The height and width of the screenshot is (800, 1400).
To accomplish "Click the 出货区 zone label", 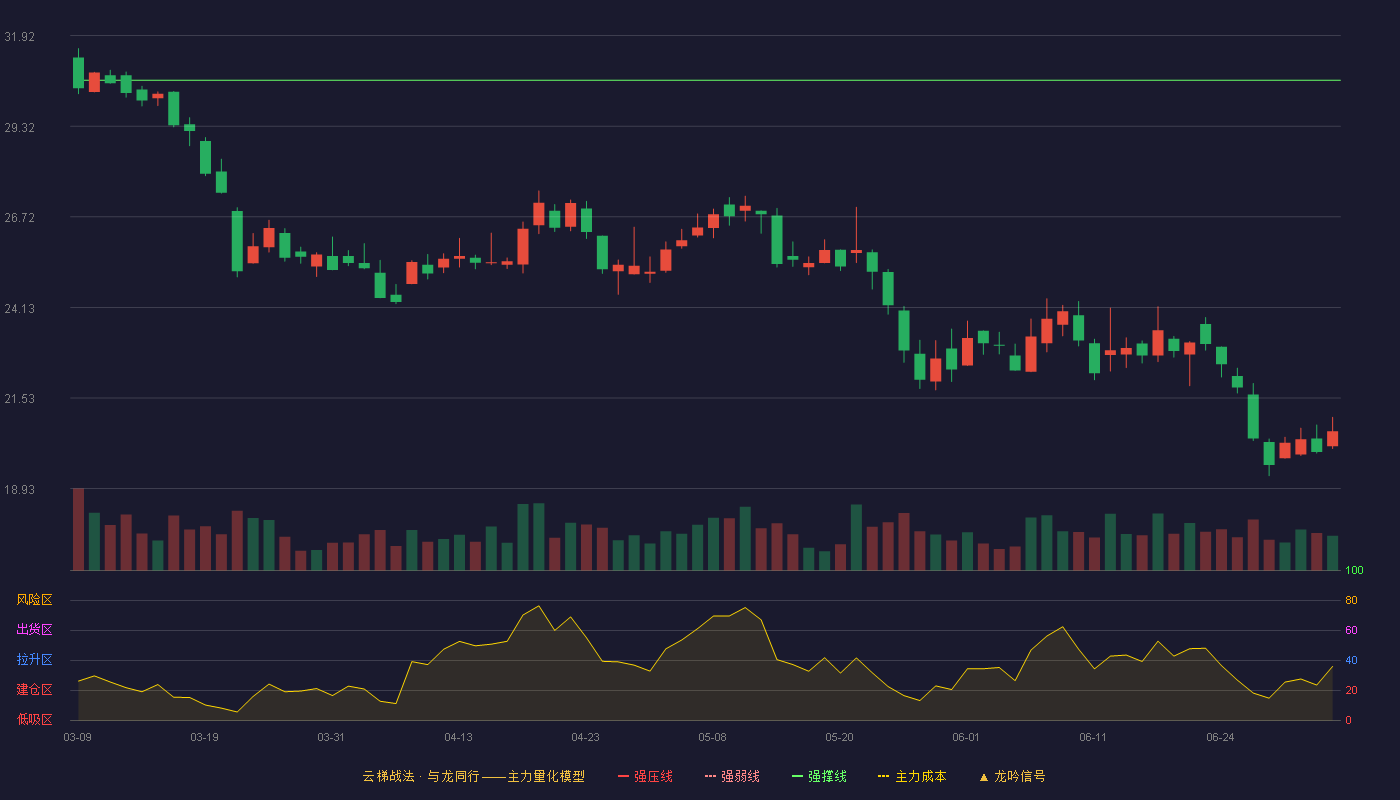I will pos(34,630).
